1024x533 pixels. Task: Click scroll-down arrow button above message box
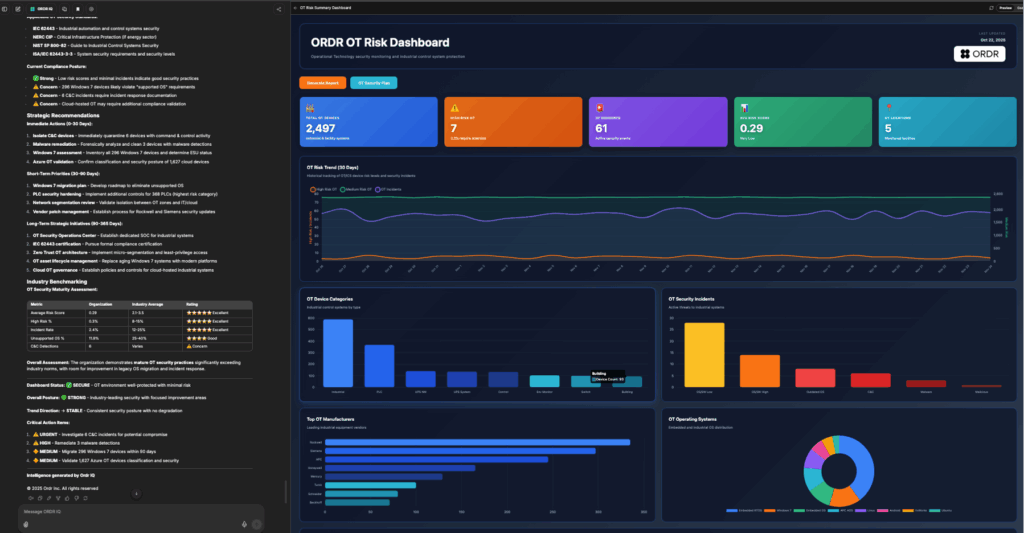[x=137, y=494]
